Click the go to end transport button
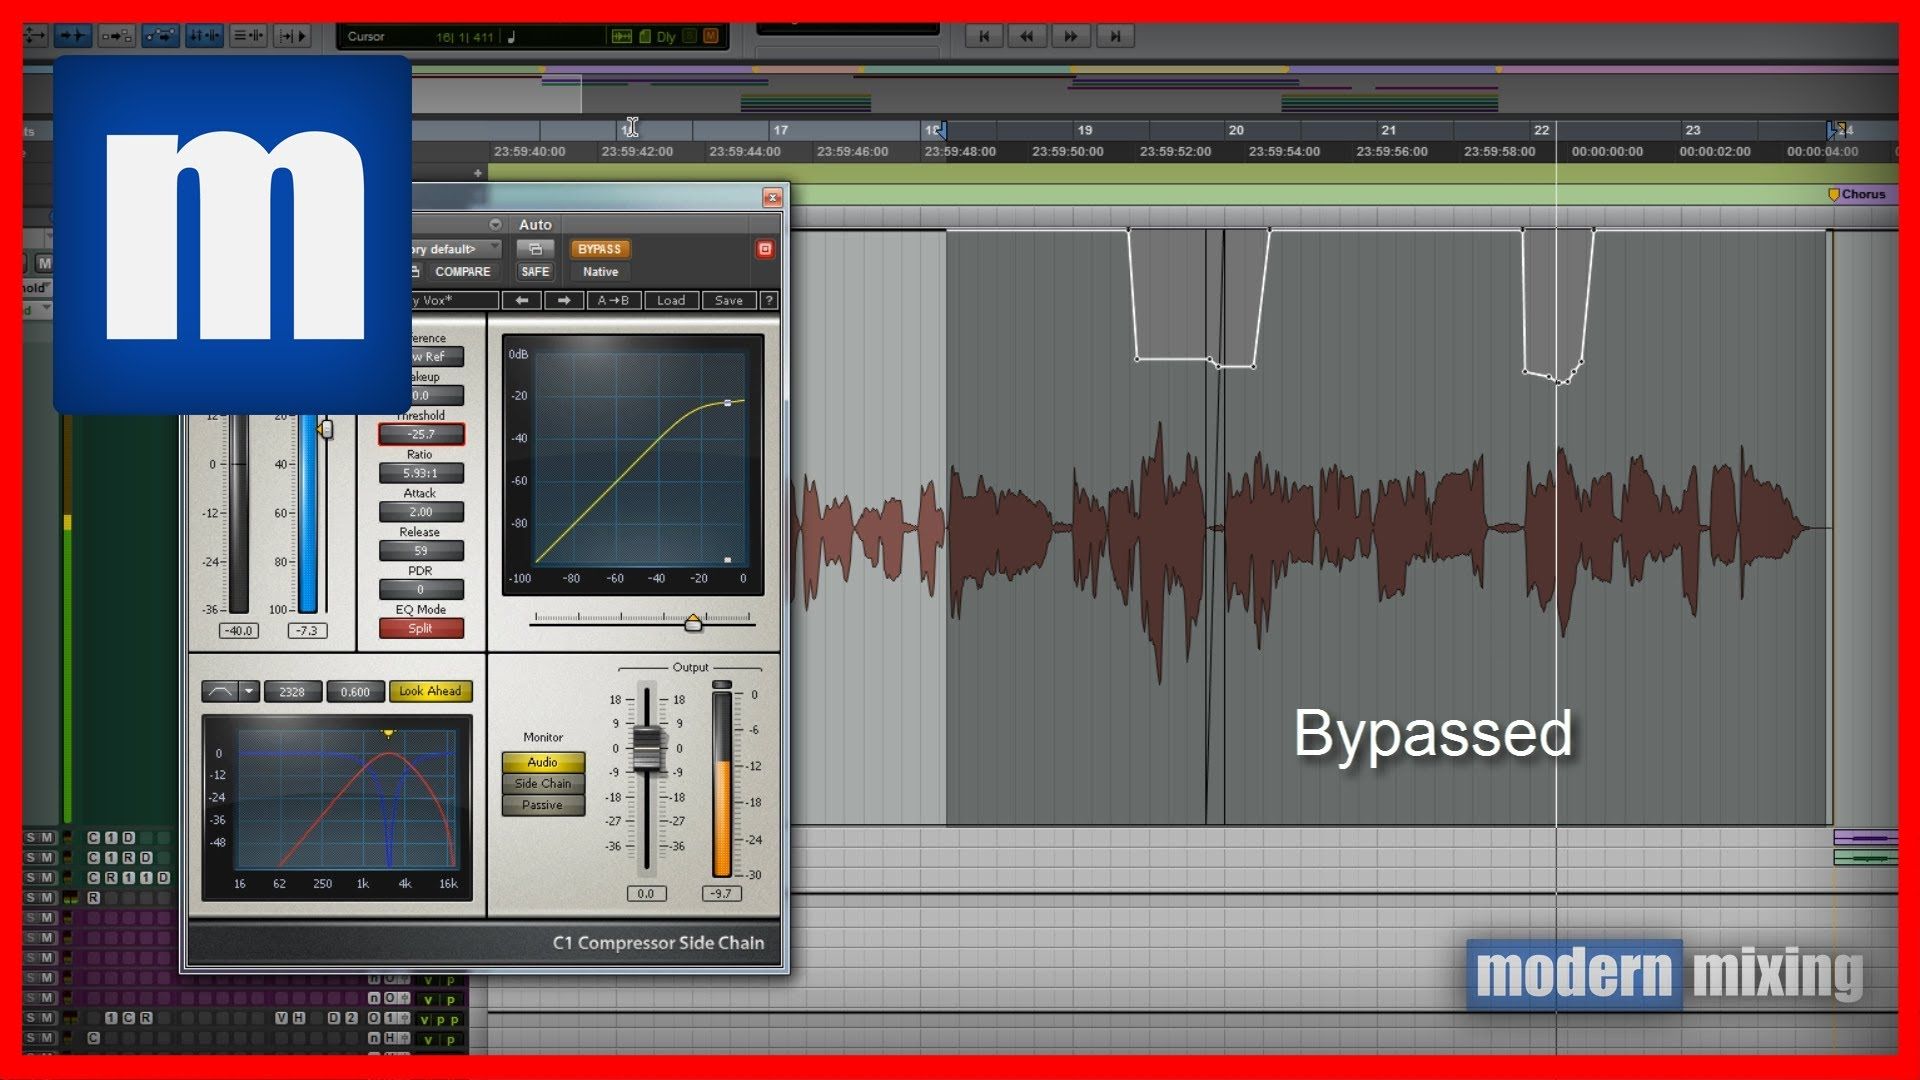 1114,36
